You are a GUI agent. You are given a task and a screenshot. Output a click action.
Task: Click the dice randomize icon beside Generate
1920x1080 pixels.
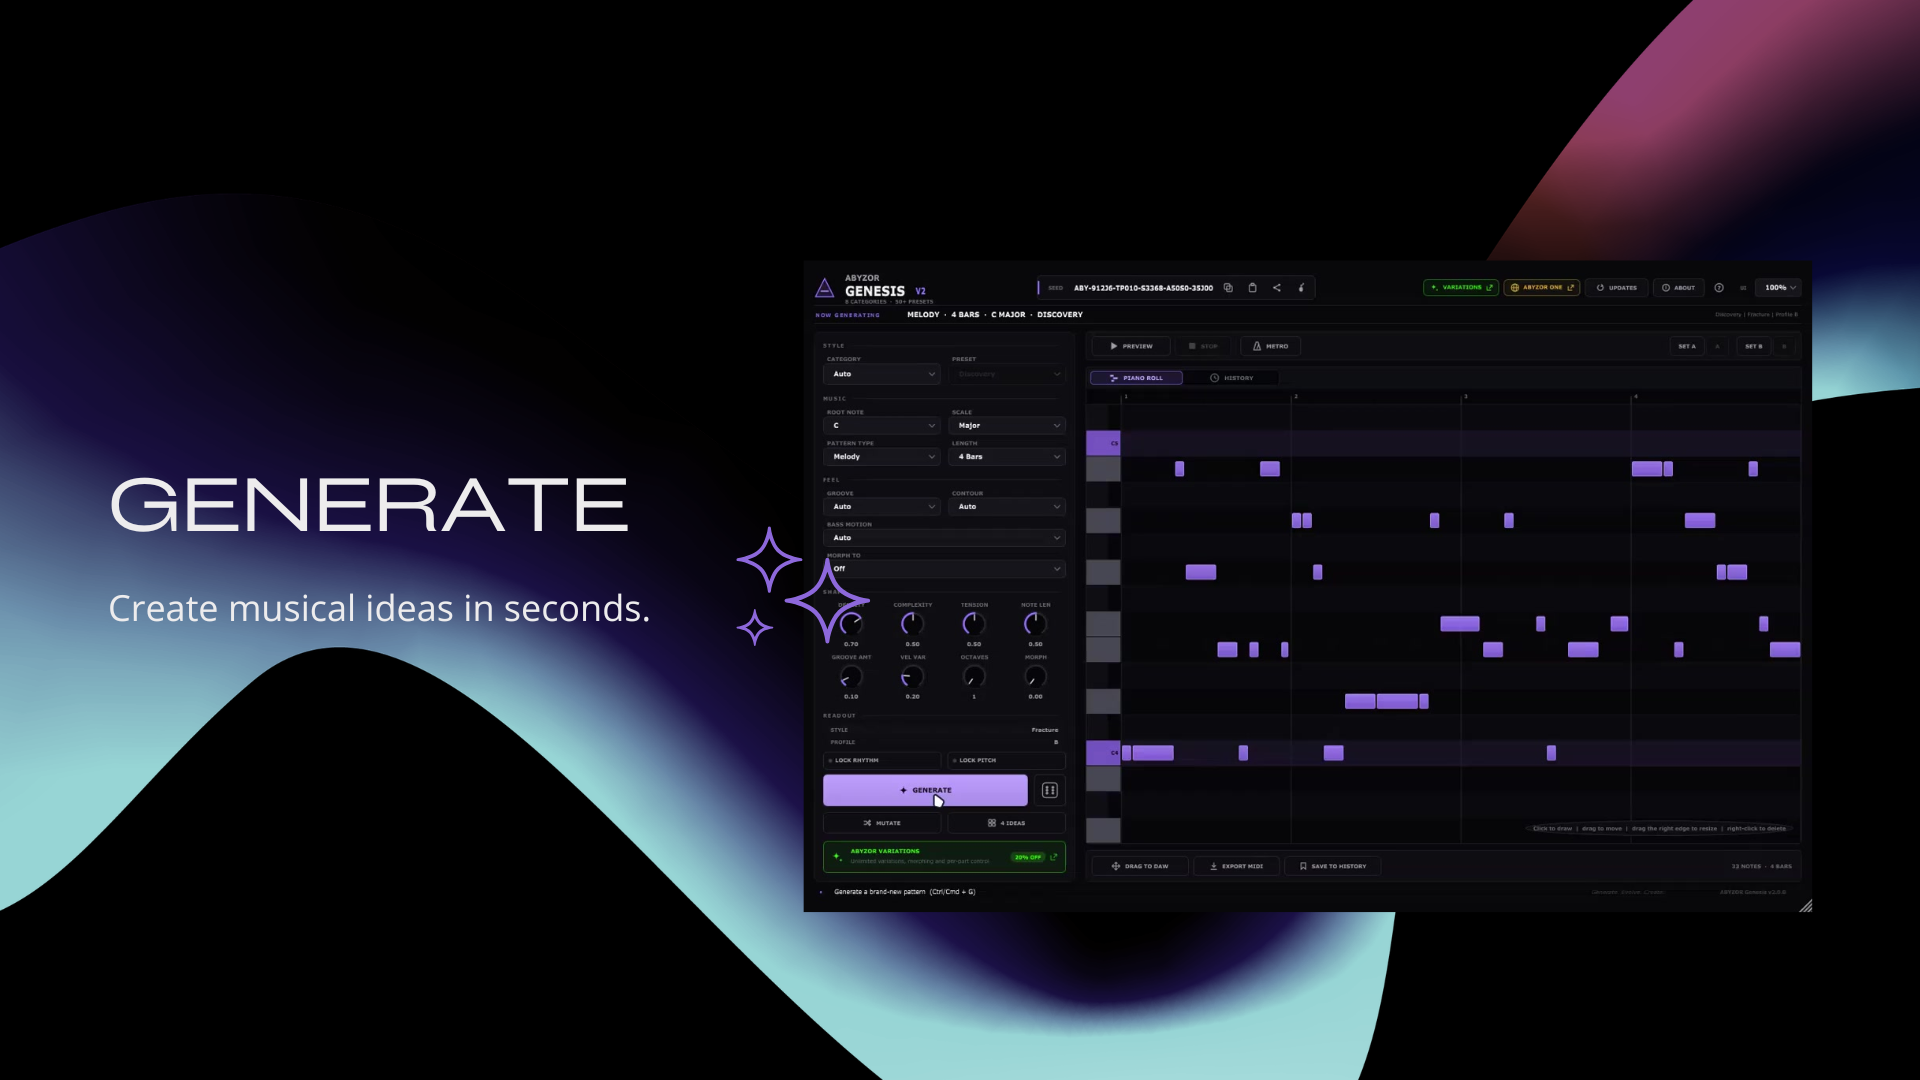tap(1049, 790)
